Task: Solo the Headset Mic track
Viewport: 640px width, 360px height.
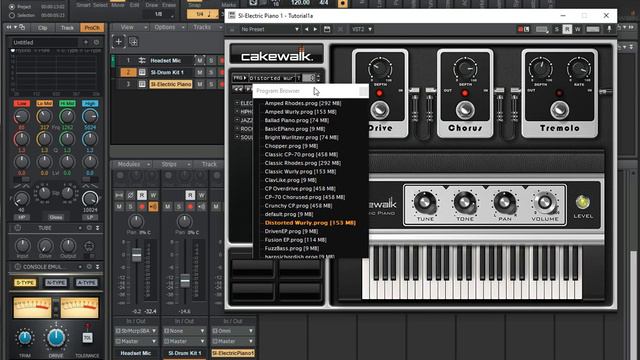Action: (x=211, y=60)
